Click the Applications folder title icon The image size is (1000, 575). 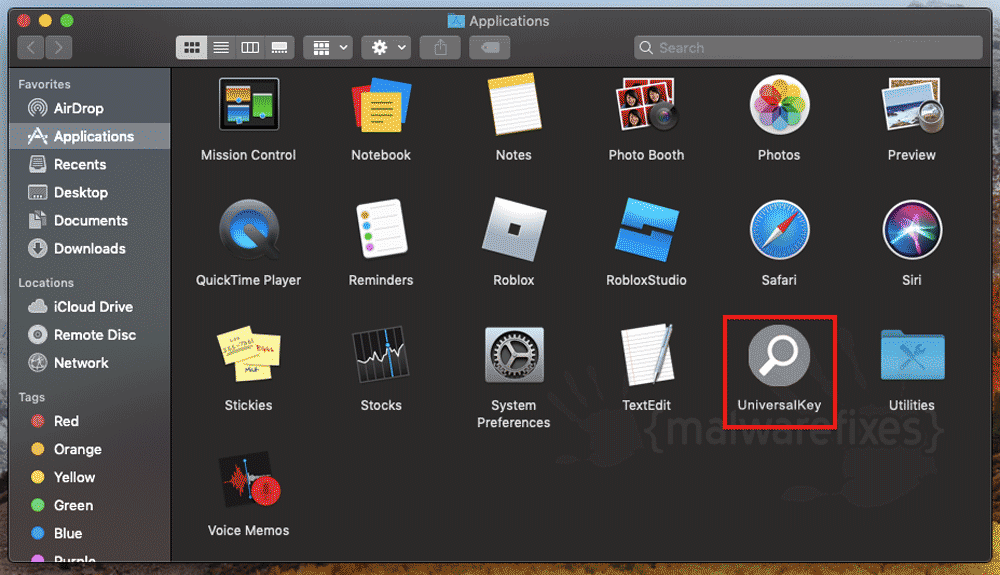[x=456, y=21]
